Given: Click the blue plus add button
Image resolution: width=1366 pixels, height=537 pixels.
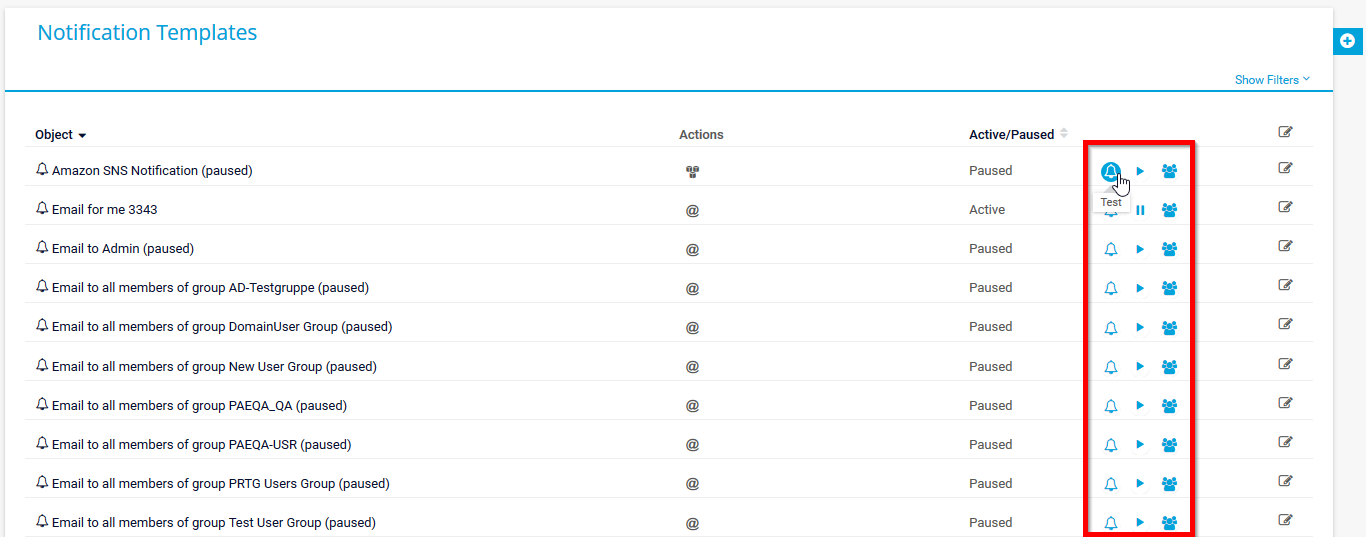Looking at the screenshot, I should pyautogui.click(x=1347, y=41).
